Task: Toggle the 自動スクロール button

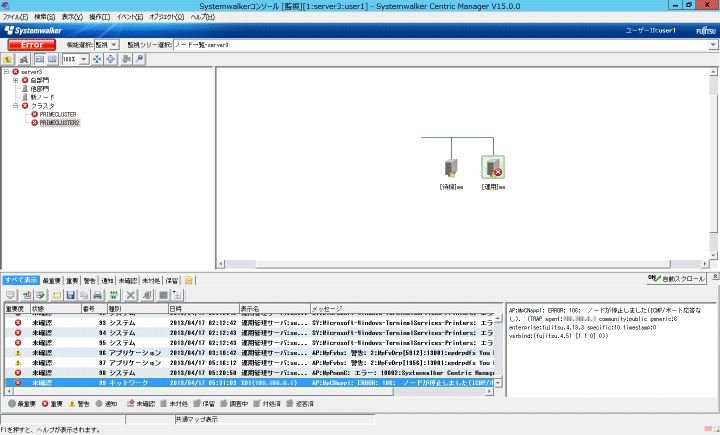Action: [x=677, y=278]
